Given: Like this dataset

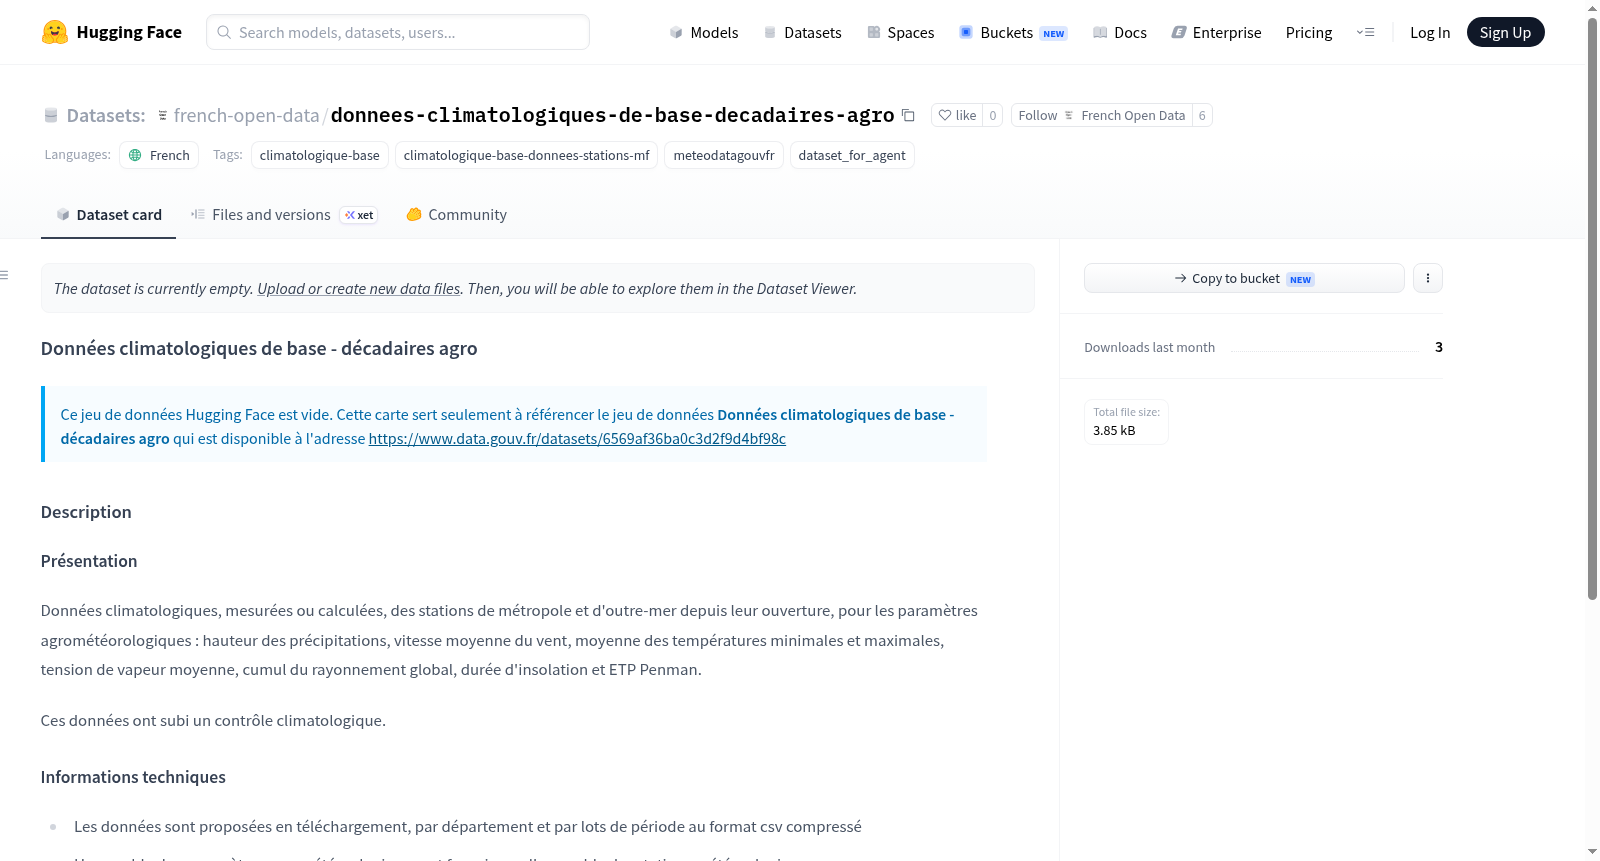Looking at the screenshot, I should click(x=957, y=115).
